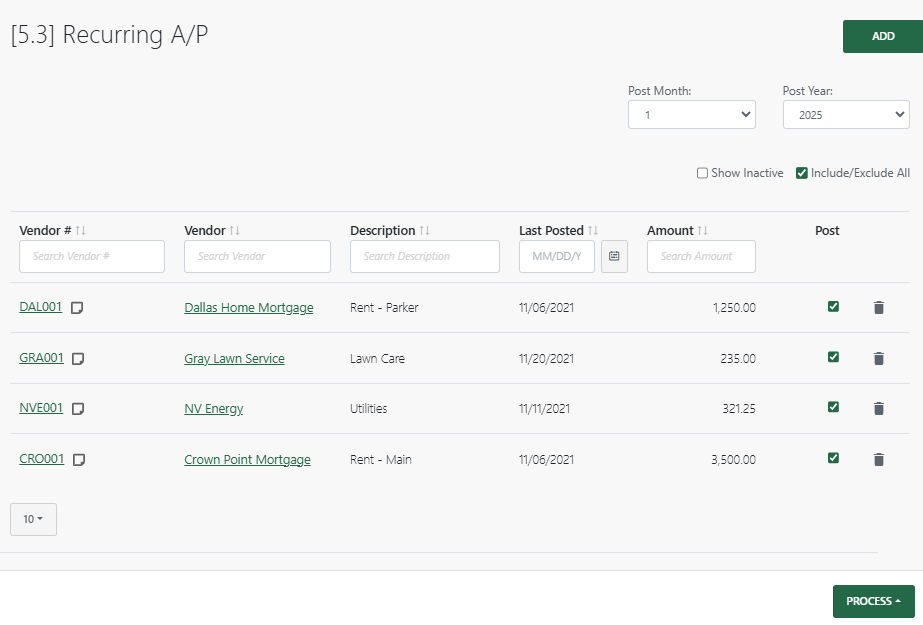Delete the Dallas Home Mortgage recurring entry
Viewport: 923px width, 625px height.
pyautogui.click(x=878, y=307)
